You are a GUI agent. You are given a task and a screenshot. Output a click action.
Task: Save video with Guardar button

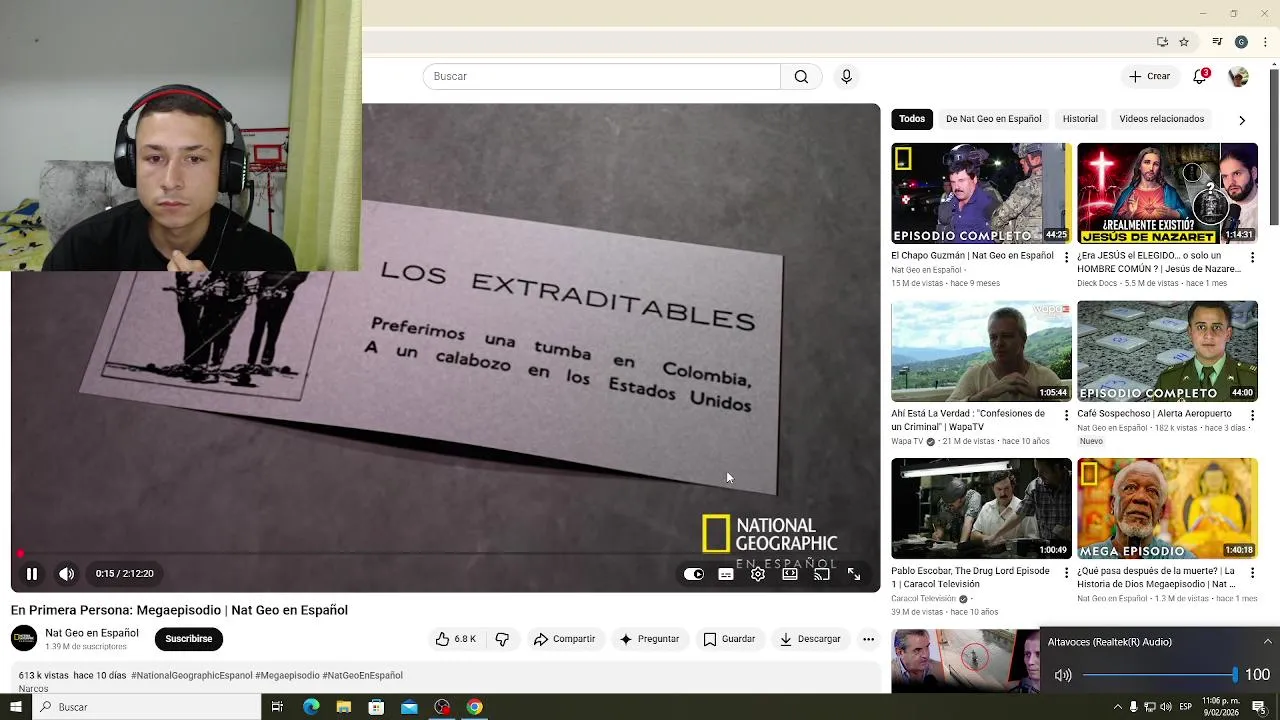[729, 639]
